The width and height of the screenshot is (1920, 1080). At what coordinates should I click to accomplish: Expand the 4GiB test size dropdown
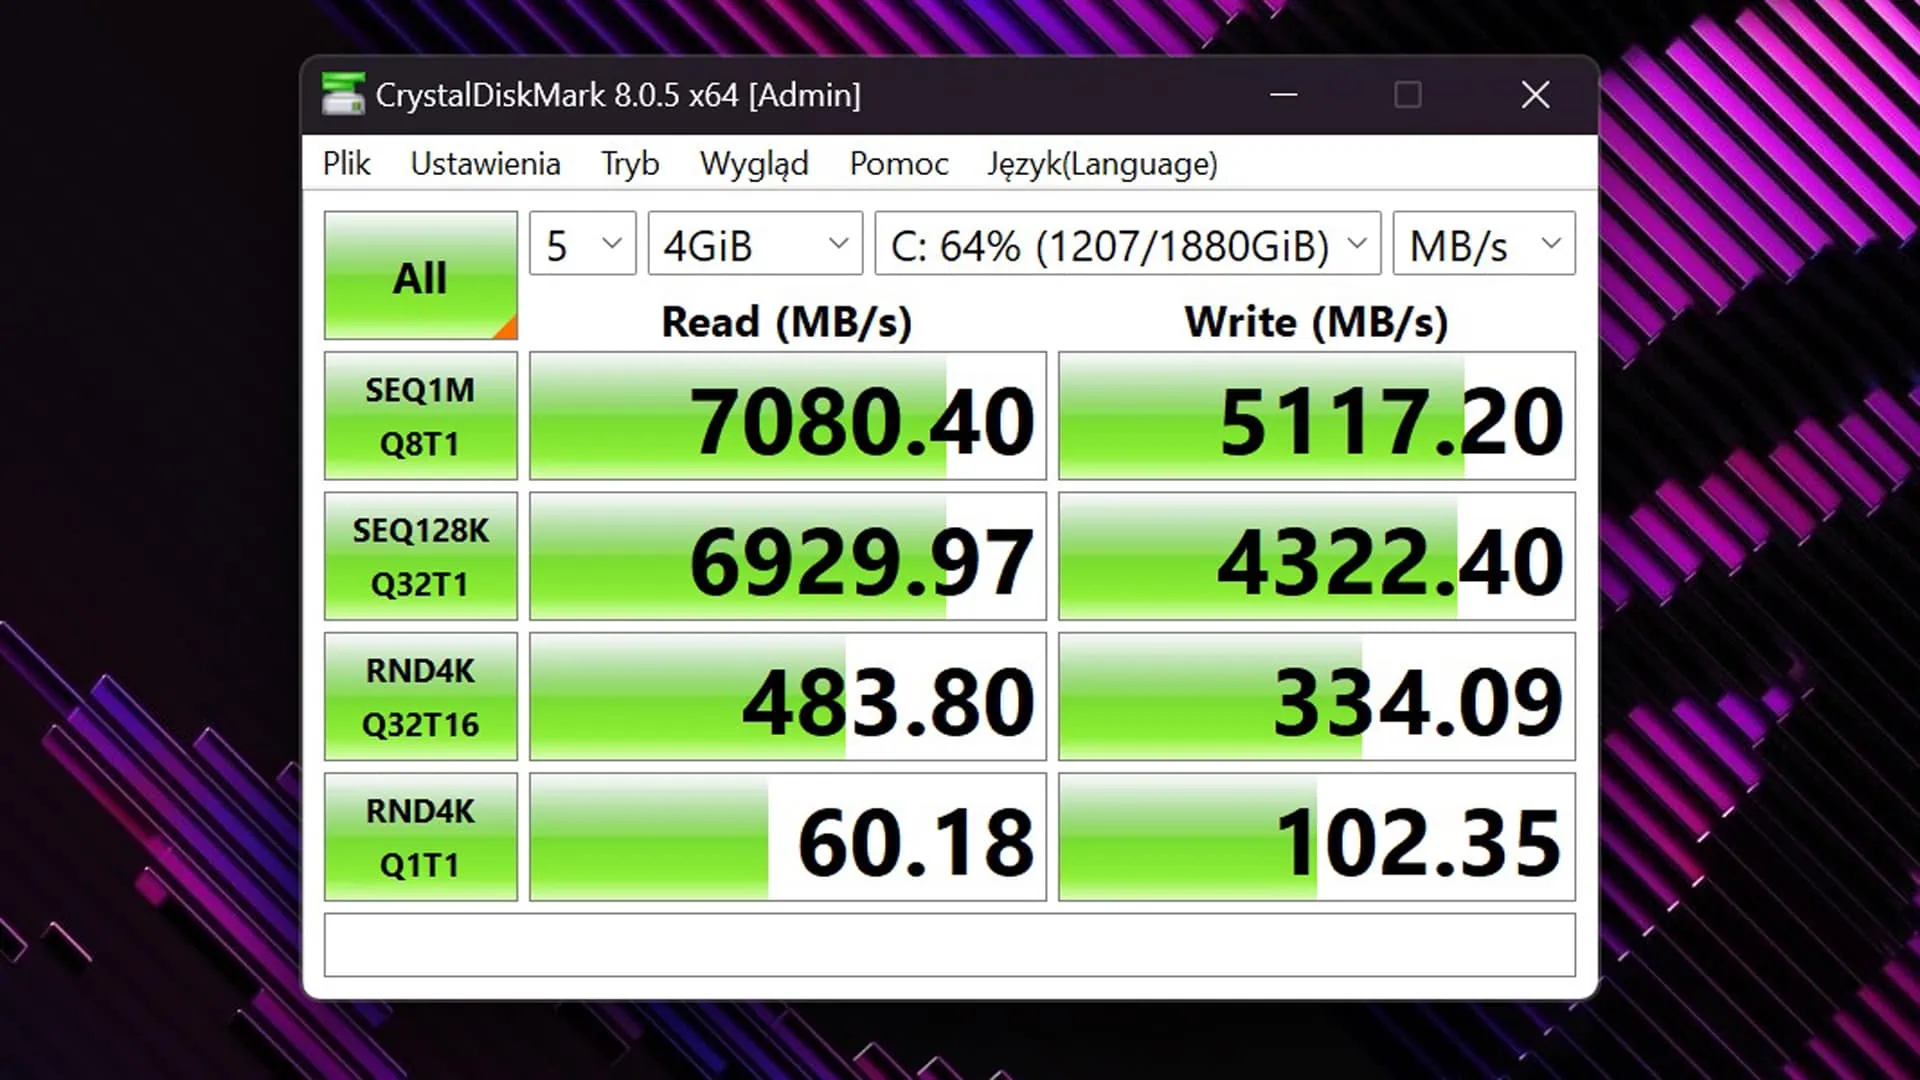[755, 243]
